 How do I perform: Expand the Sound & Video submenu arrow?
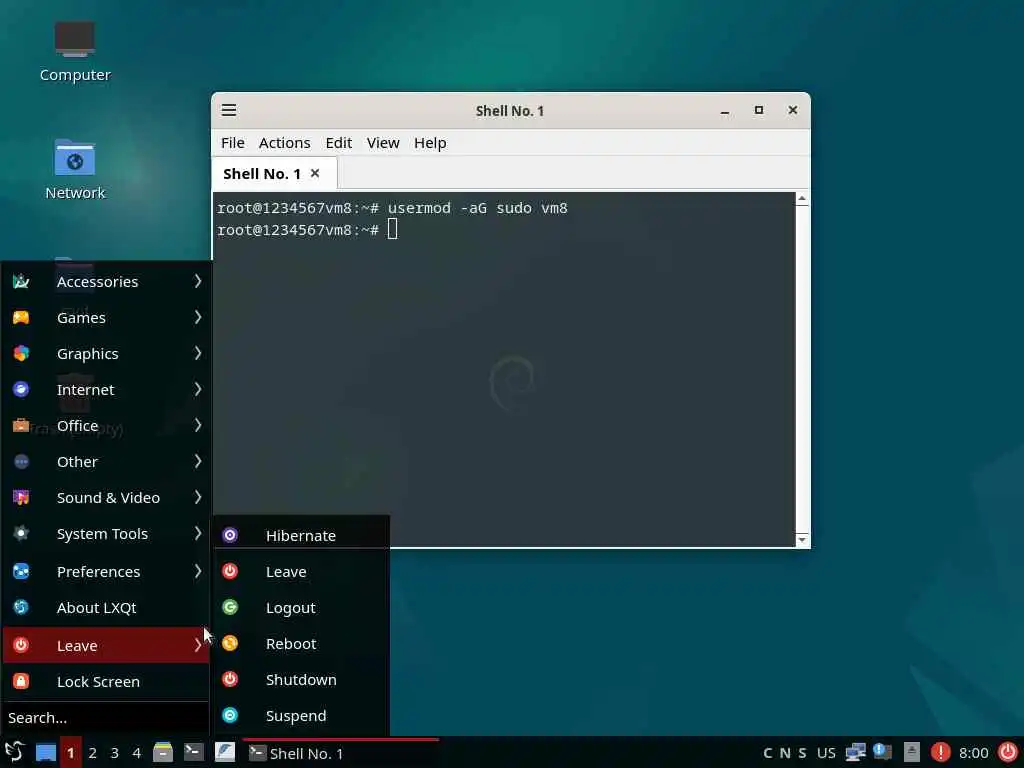point(197,497)
